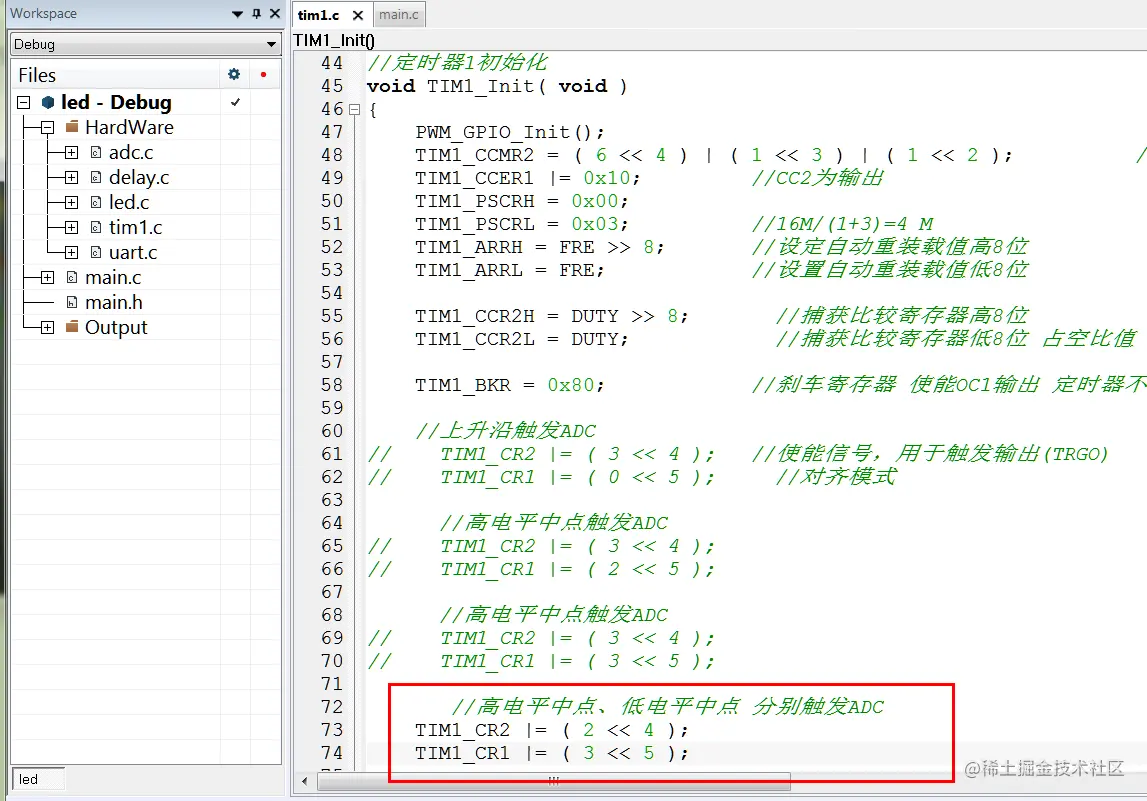The image size is (1147, 801).
Task: Click TIM1_BKR = 0x80 statement
Action: pos(510,385)
